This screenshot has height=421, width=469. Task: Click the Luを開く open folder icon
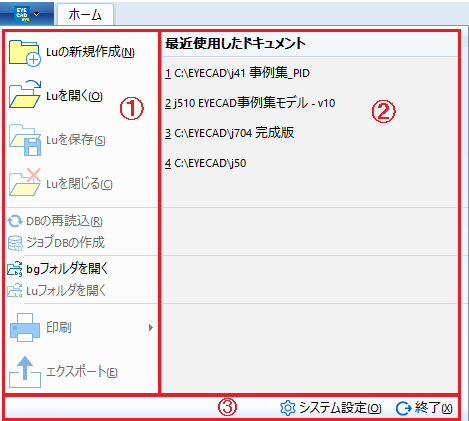pyautogui.click(x=25, y=94)
